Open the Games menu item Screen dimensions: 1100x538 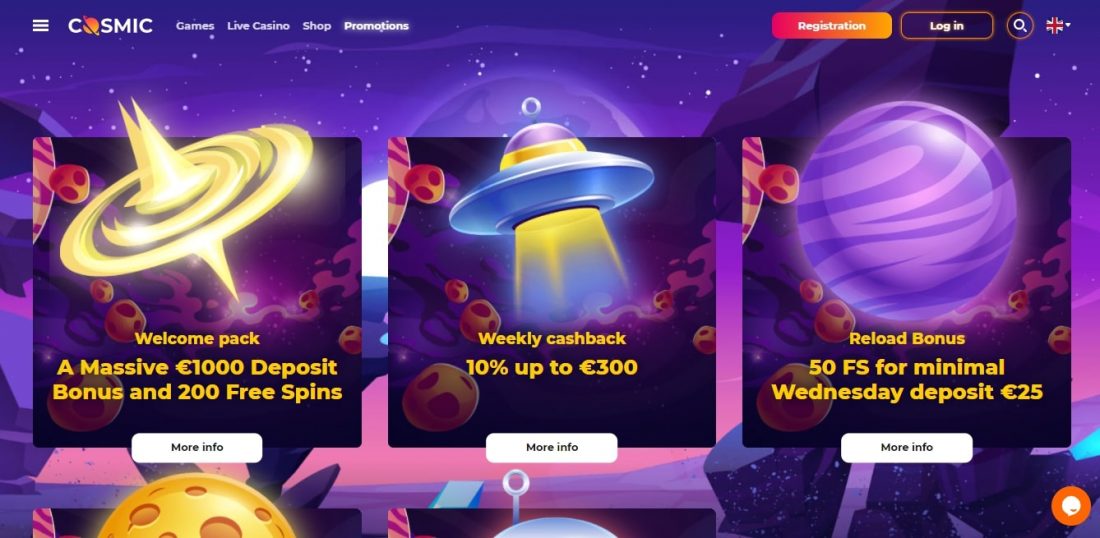coord(195,26)
